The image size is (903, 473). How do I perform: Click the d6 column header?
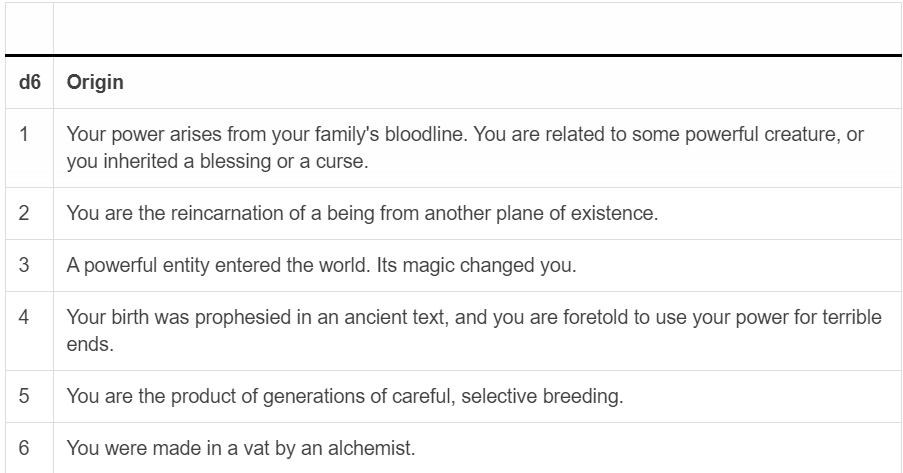[x=29, y=82]
